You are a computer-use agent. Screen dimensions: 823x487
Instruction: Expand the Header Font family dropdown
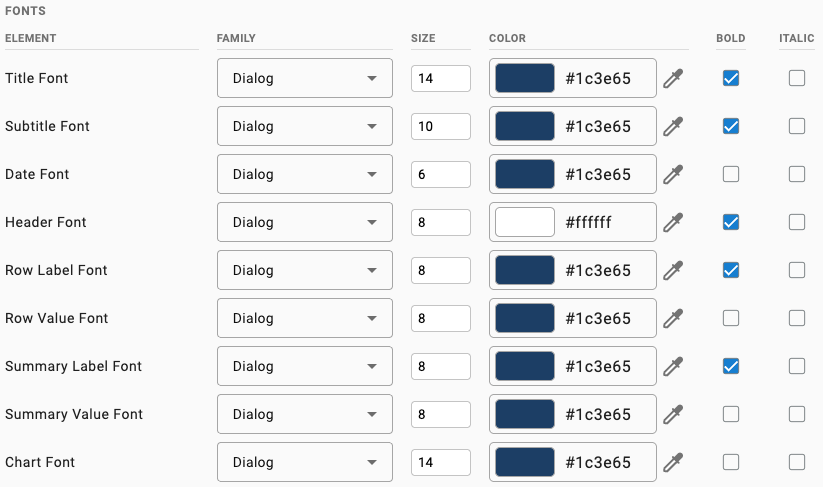pos(305,223)
